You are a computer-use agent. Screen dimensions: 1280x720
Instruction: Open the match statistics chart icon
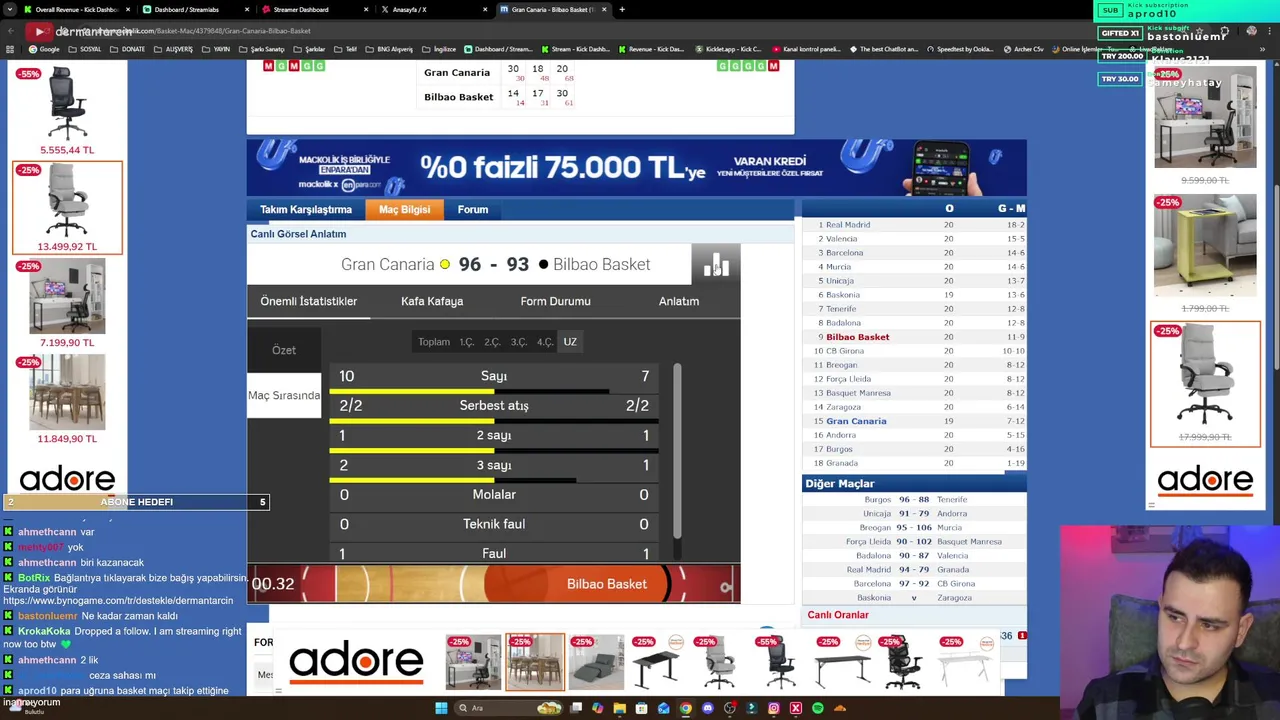(716, 265)
